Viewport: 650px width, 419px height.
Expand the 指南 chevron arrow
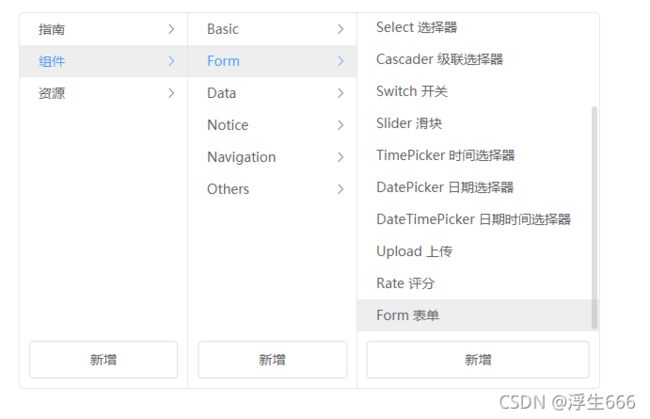pyautogui.click(x=171, y=29)
